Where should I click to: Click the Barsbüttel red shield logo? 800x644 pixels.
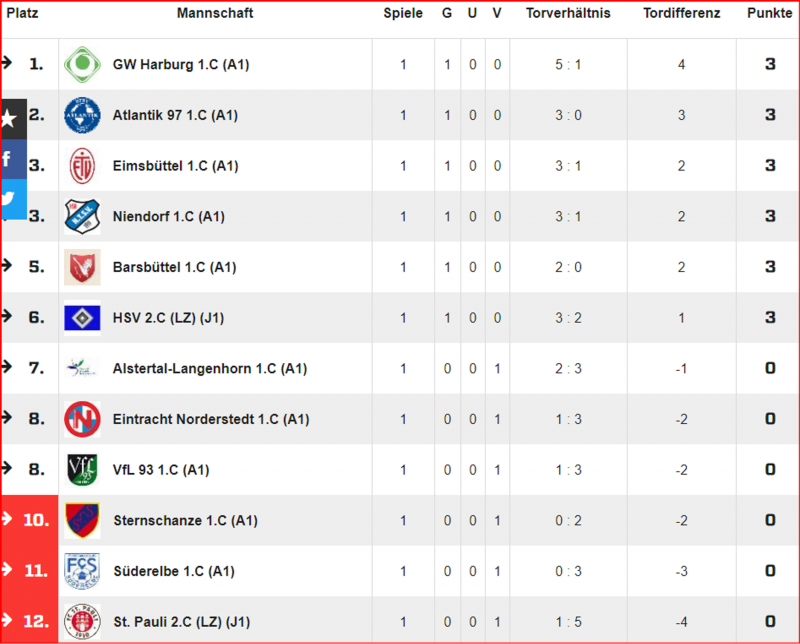82,267
